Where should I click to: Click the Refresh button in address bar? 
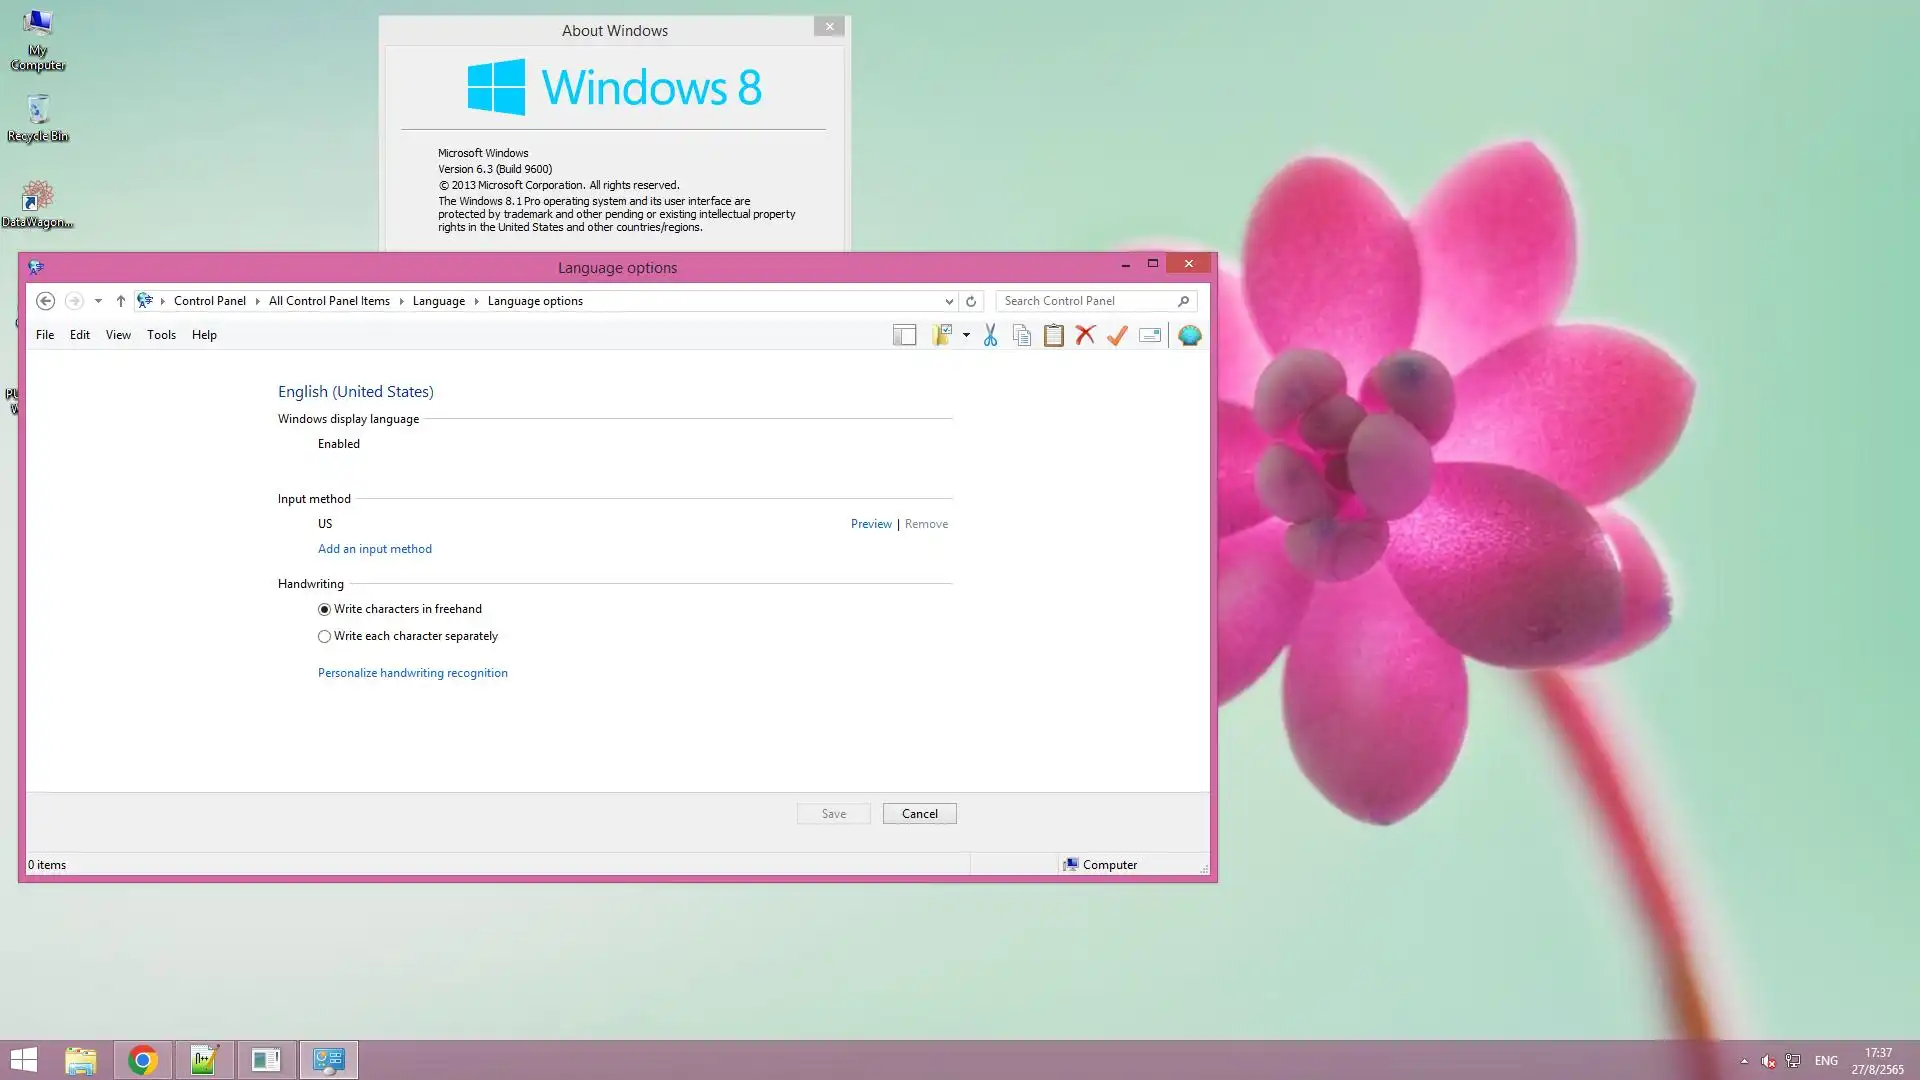click(x=970, y=301)
